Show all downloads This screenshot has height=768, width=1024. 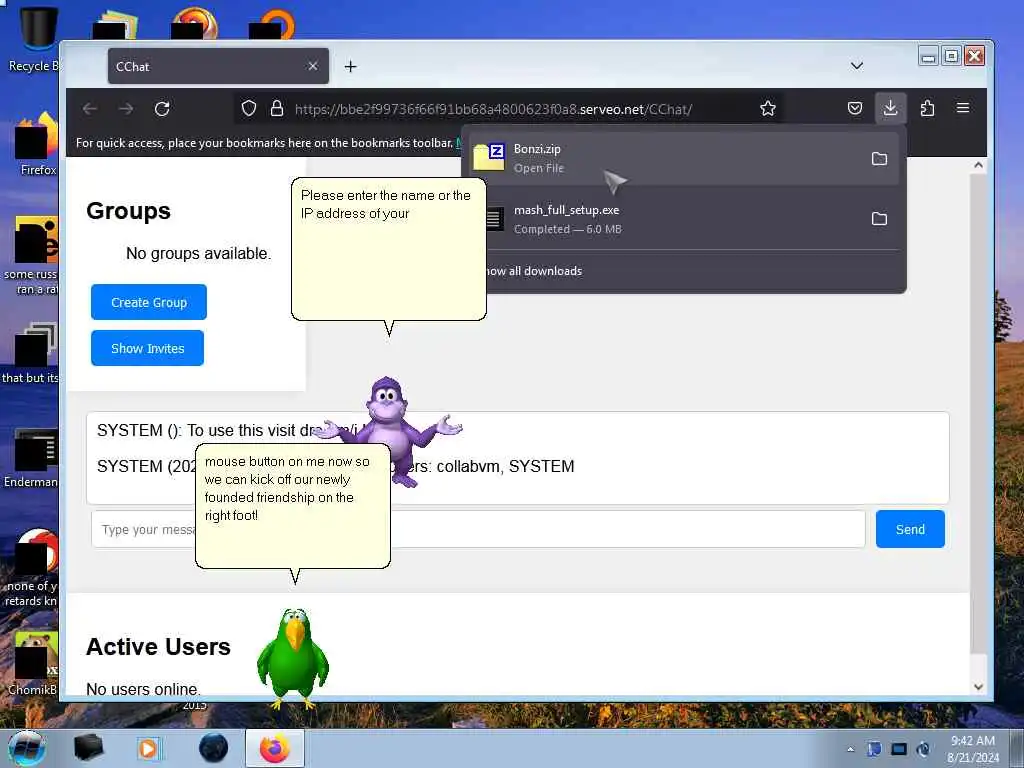534,271
